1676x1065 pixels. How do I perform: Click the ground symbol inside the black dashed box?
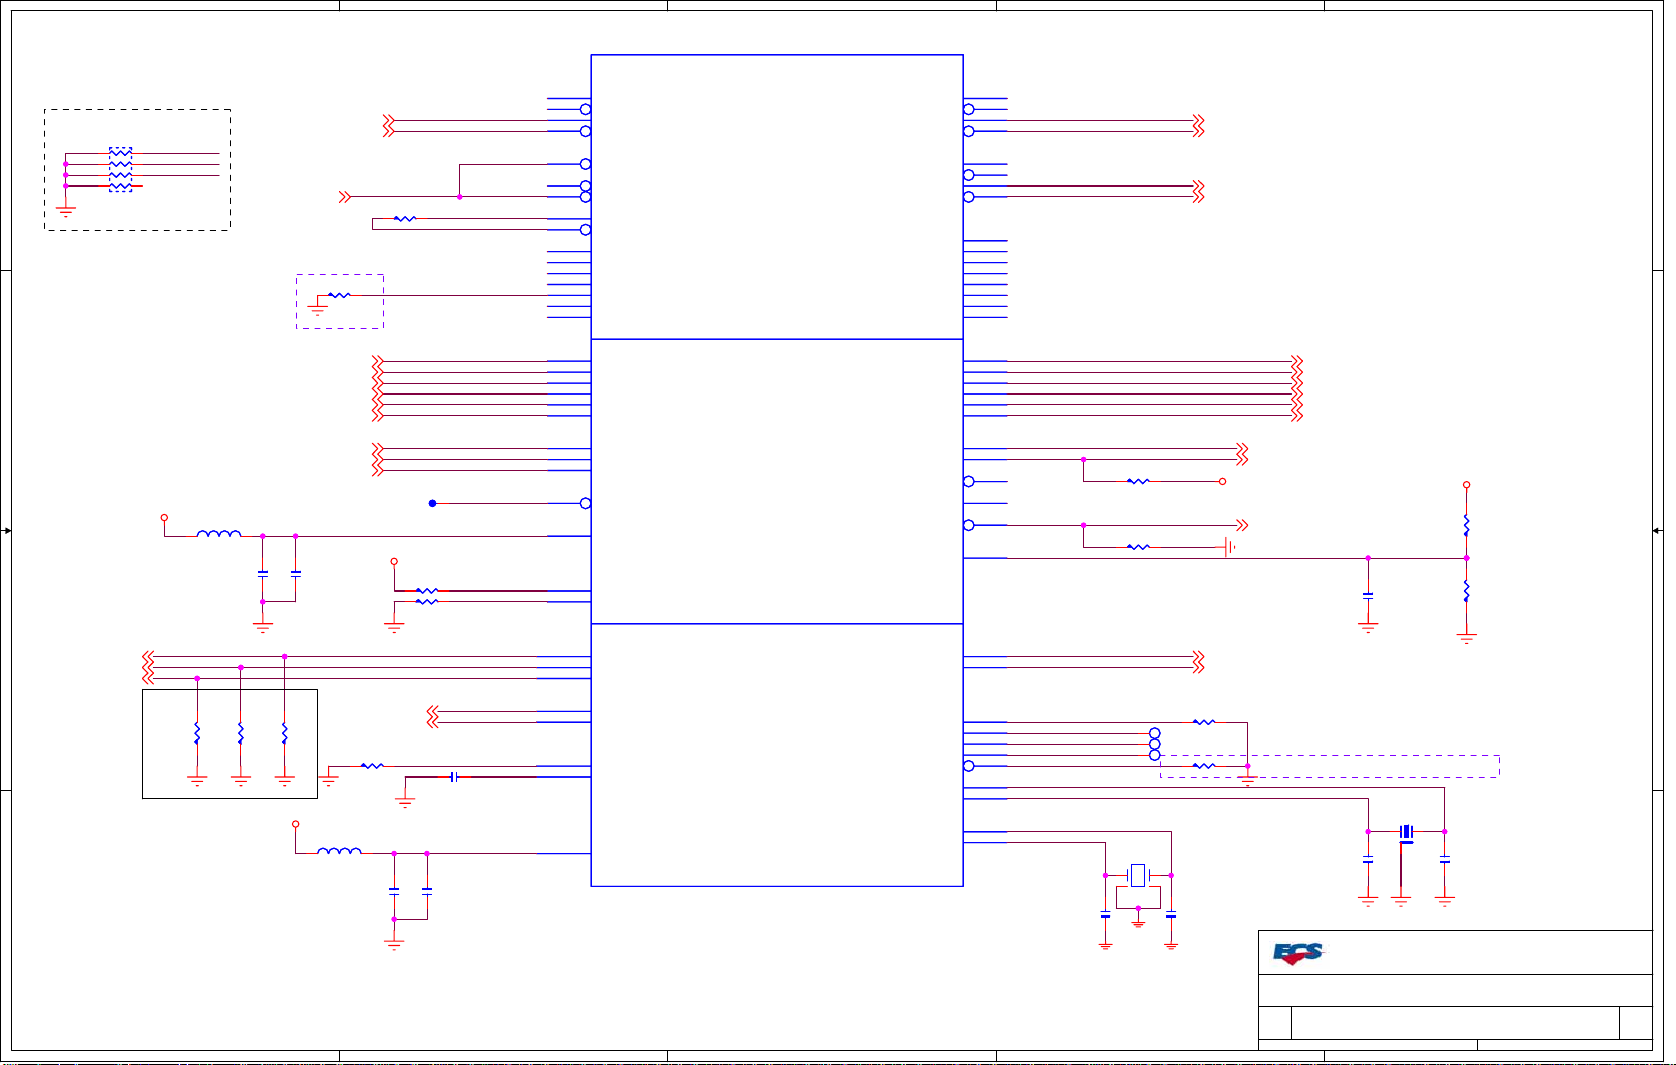(x=66, y=211)
